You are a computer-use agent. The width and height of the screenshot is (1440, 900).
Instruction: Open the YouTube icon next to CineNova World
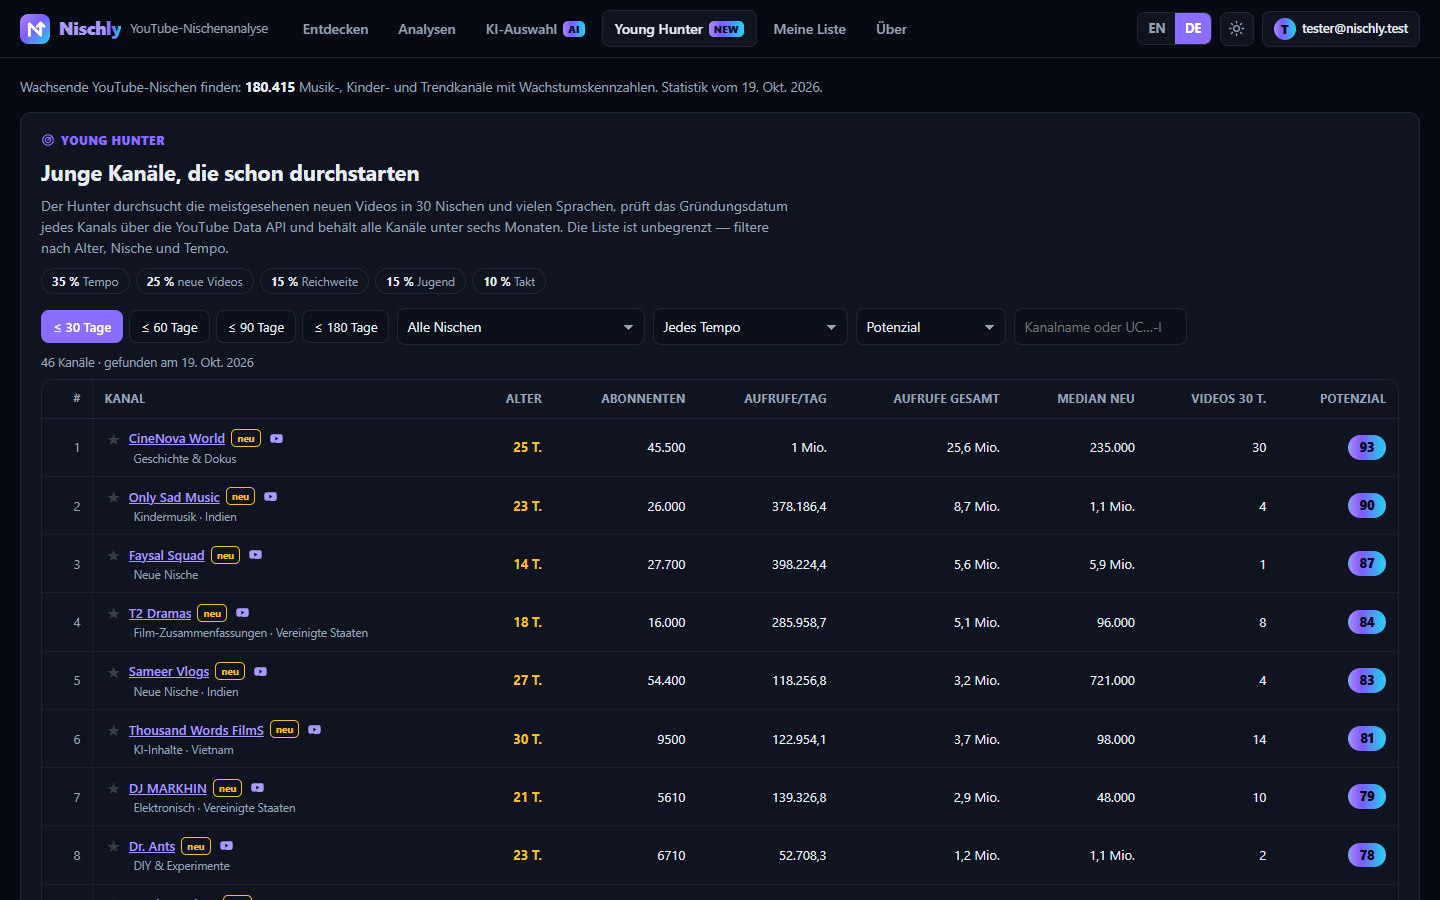pos(277,438)
